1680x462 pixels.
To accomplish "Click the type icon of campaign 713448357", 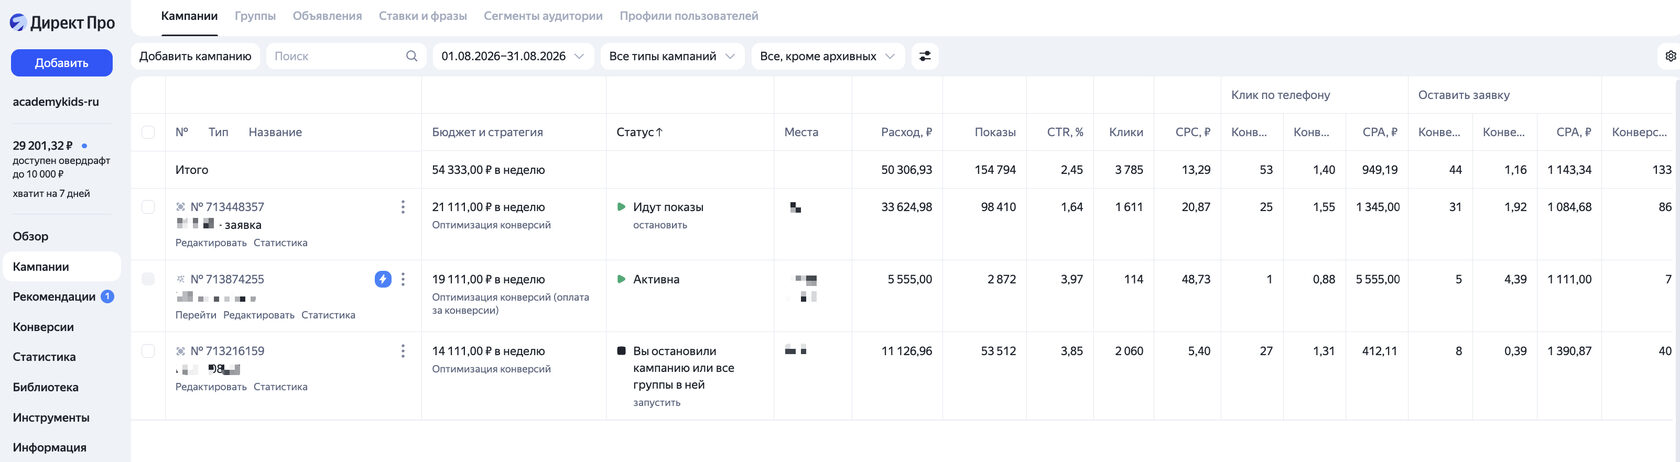I will pos(181,207).
